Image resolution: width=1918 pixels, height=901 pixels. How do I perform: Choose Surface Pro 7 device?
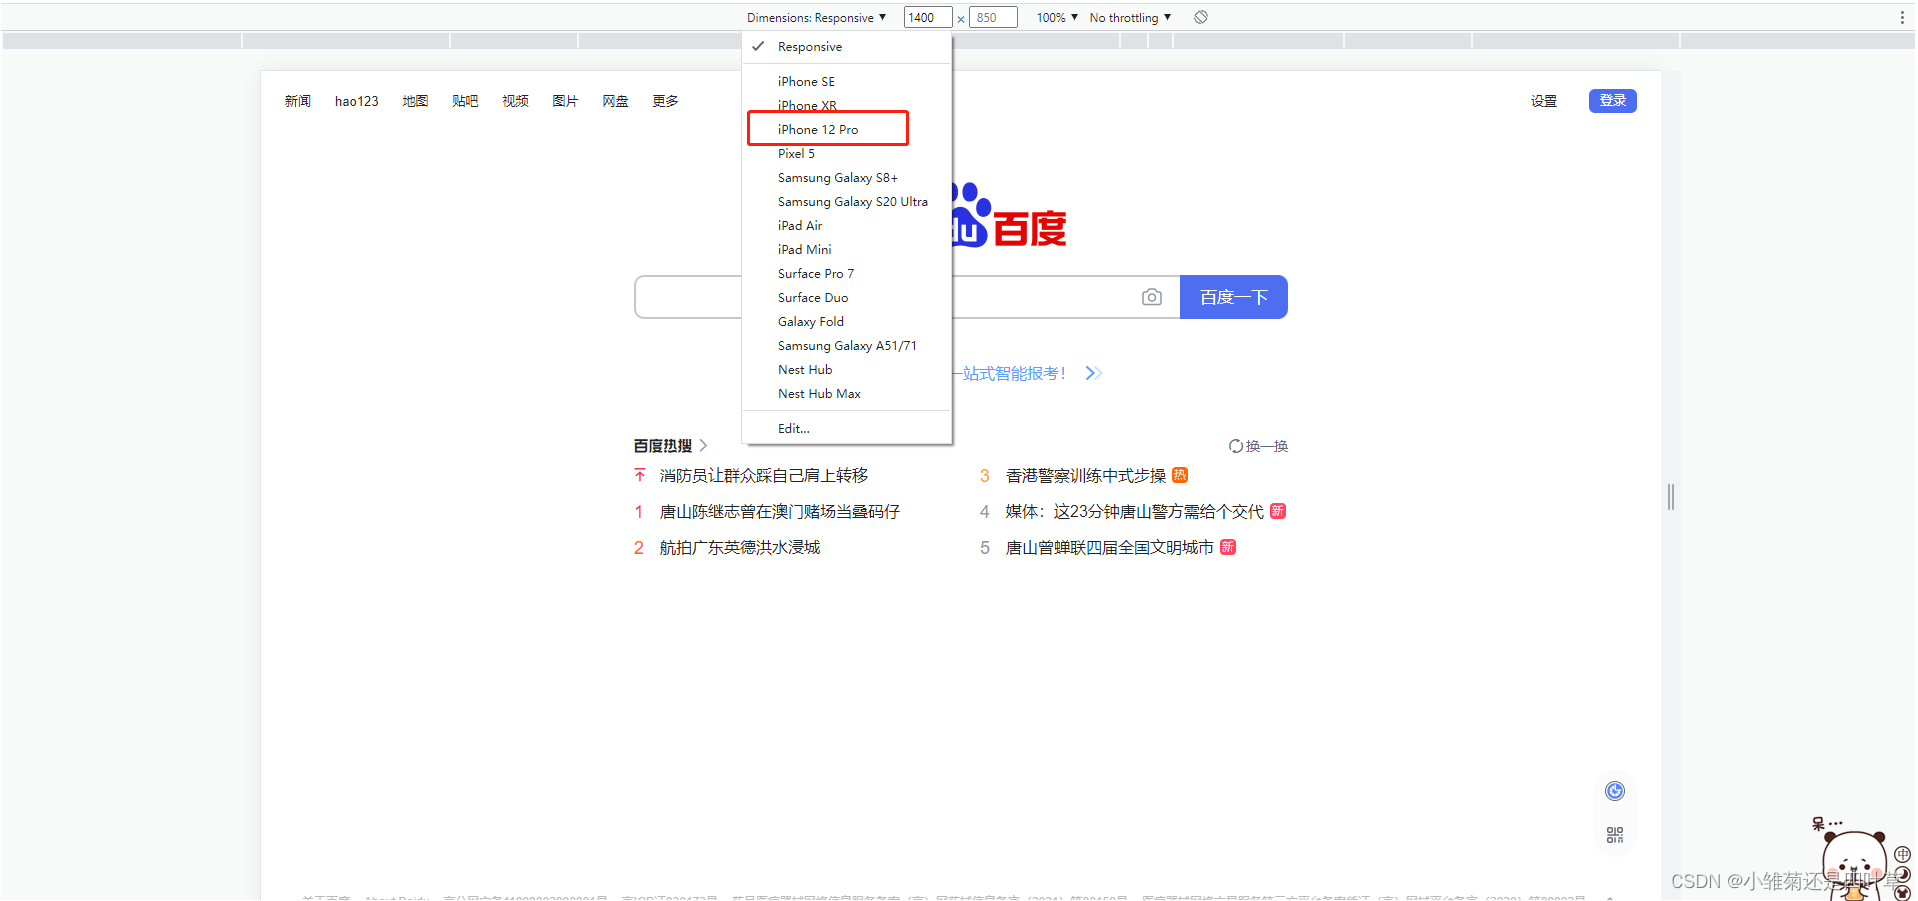[847, 274]
